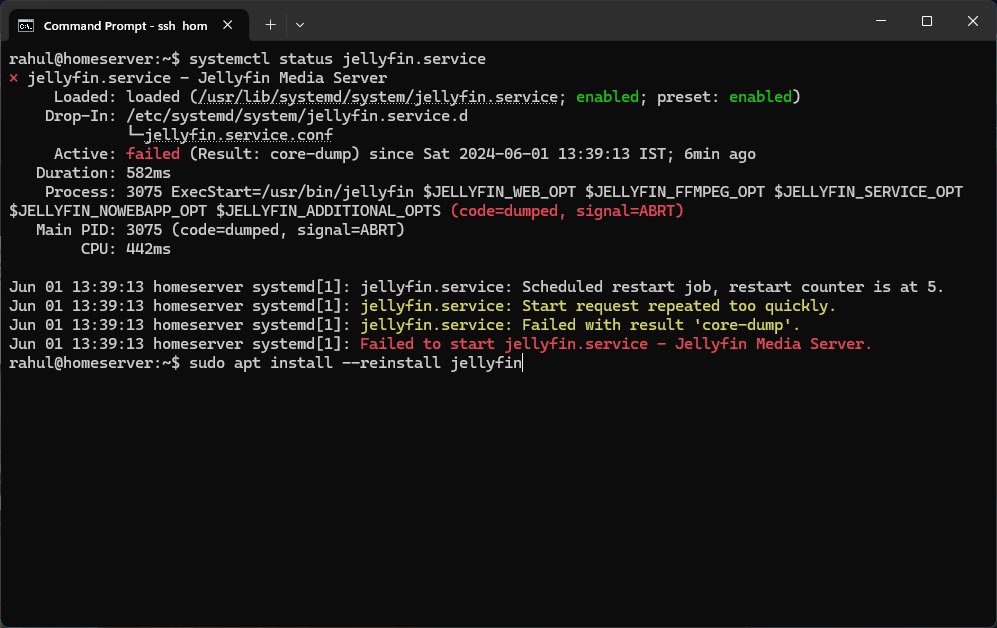
Task: Click the "systemctl status jellyfin.service" command text
Action: point(337,59)
